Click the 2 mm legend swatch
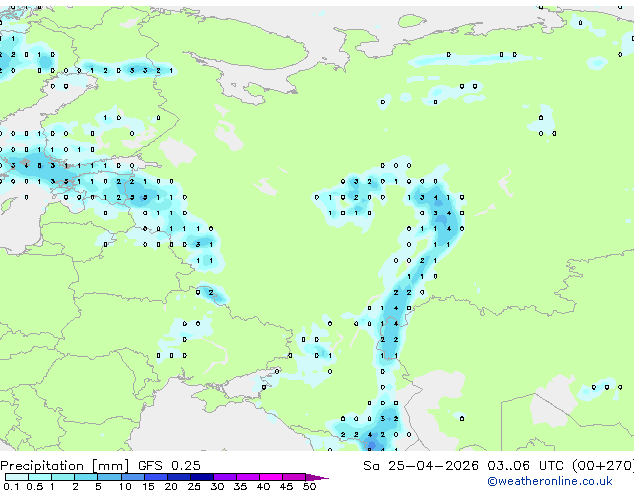The height and width of the screenshot is (490, 634). [x=86, y=477]
